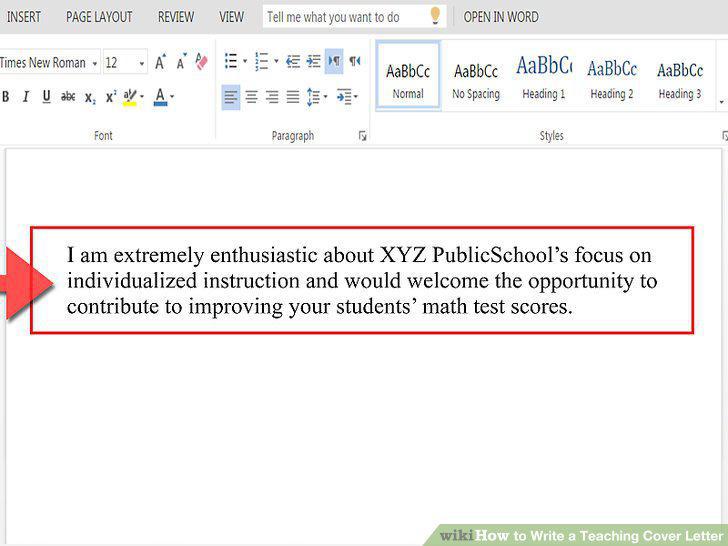
Task: Expand the Styles gallery
Action: [x=722, y=102]
